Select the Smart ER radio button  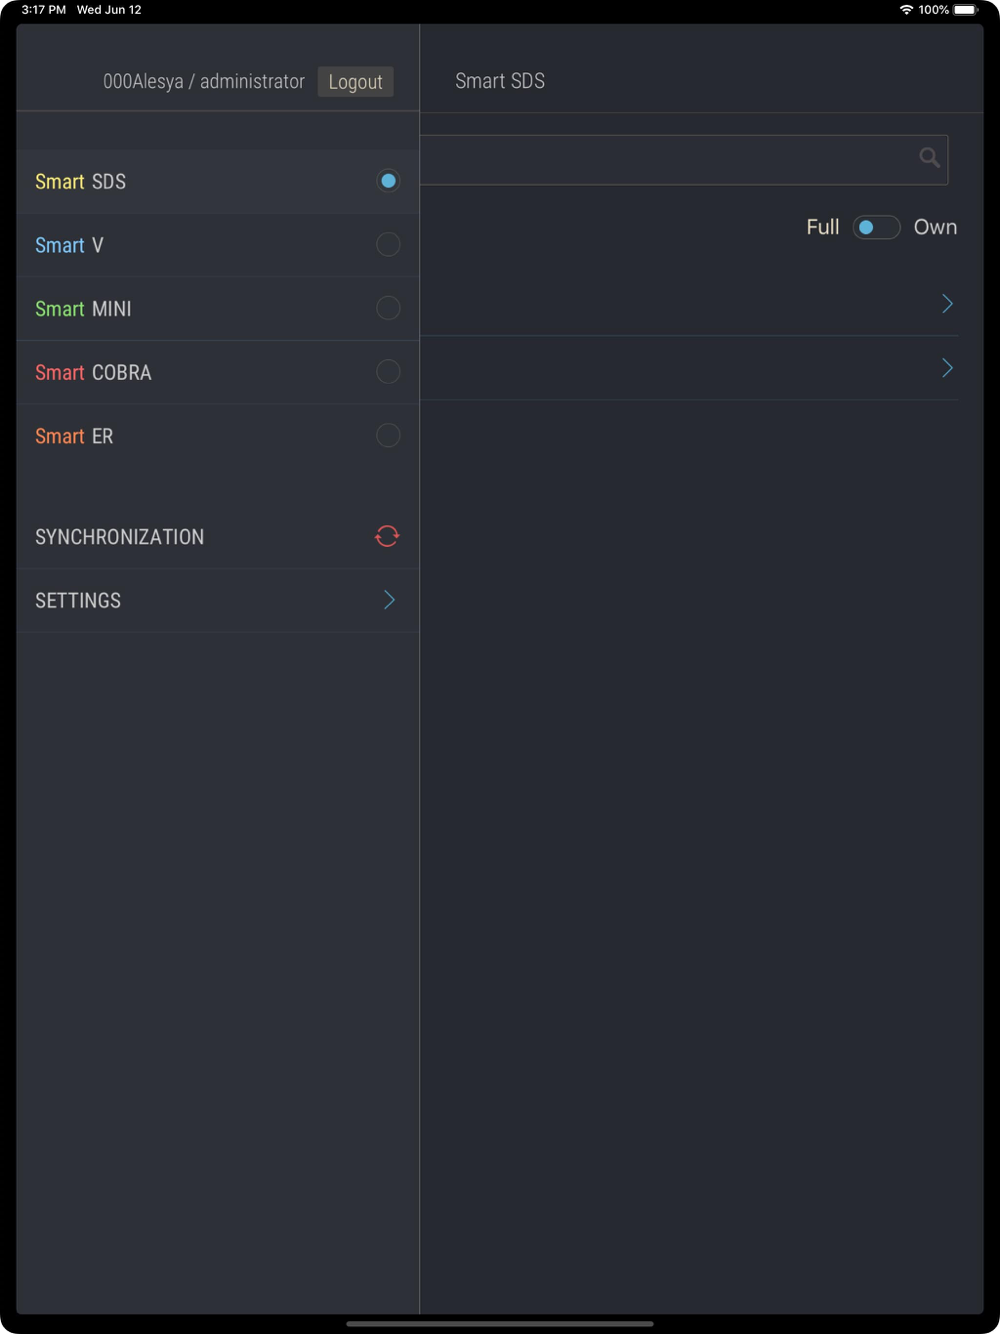[388, 435]
